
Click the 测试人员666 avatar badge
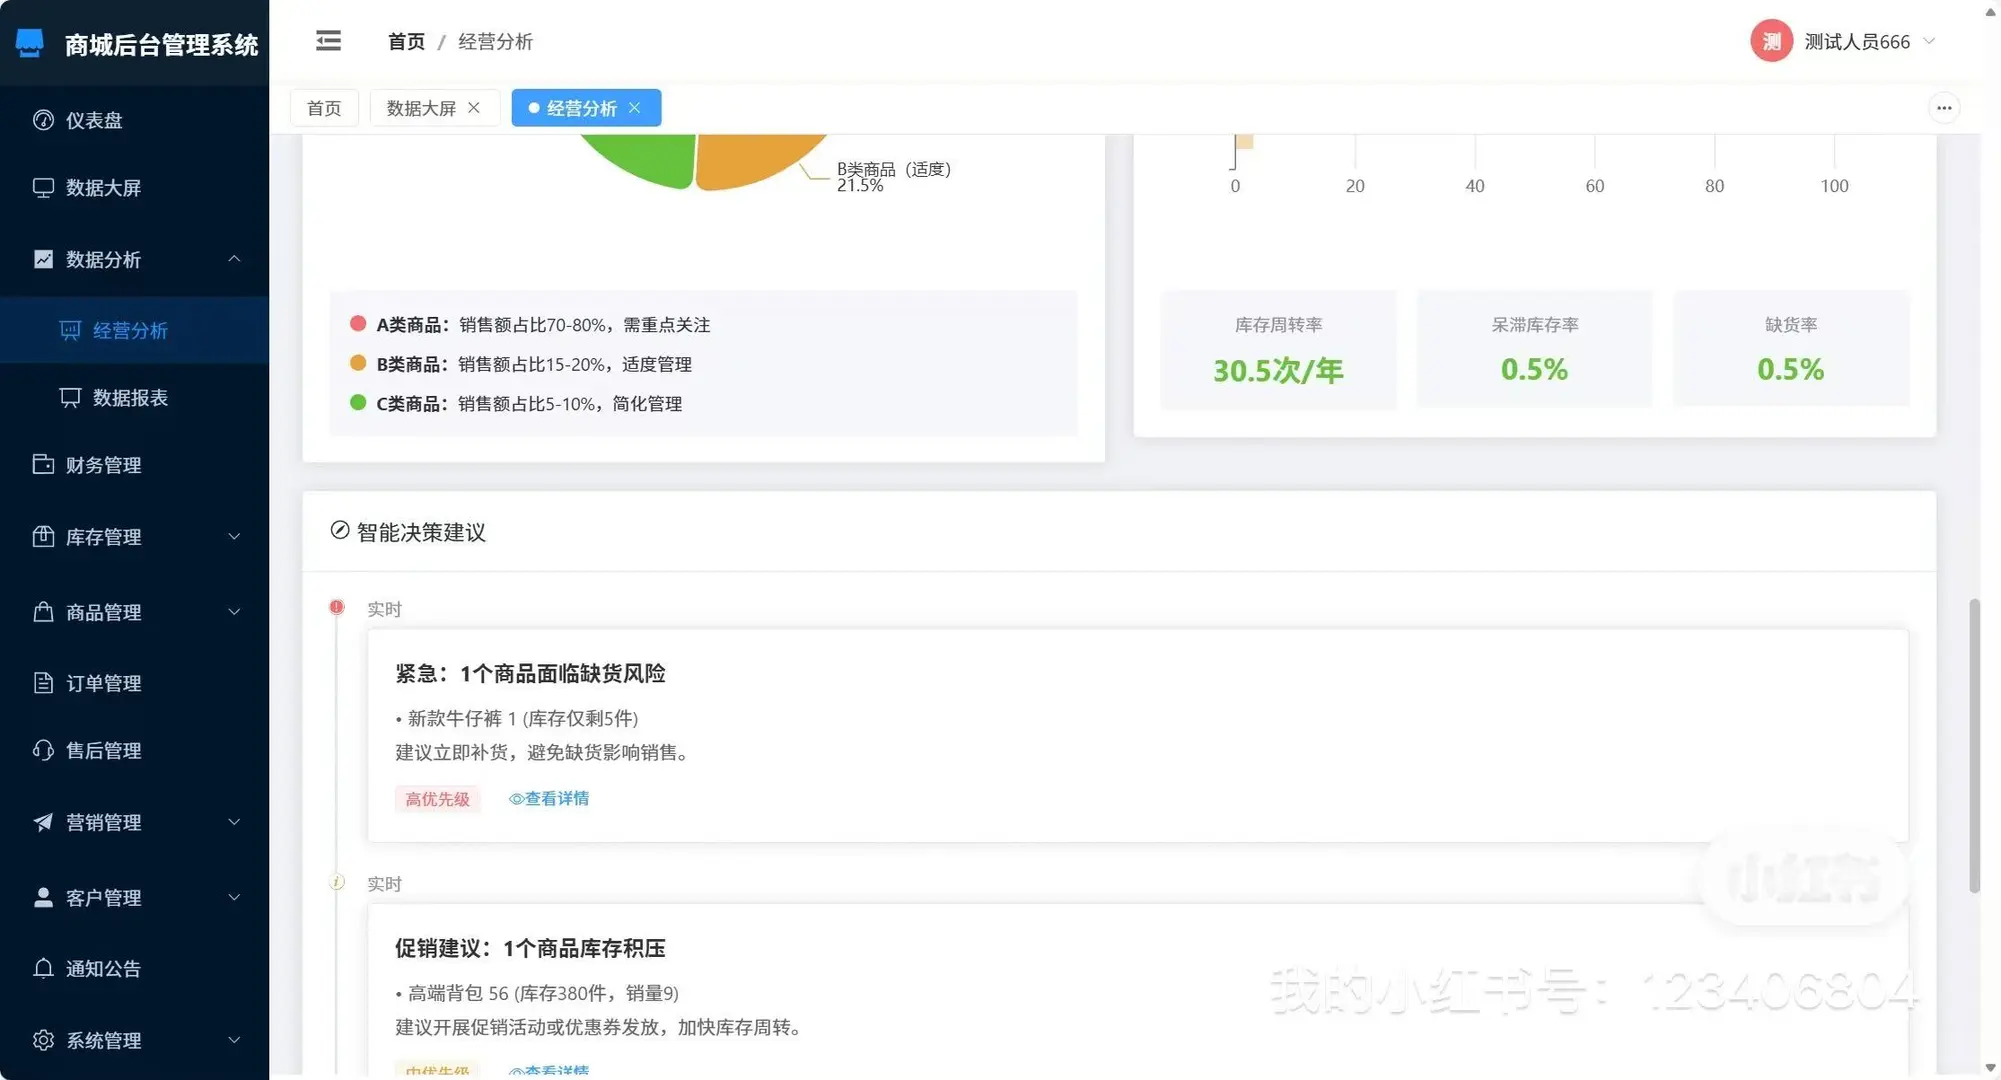(x=1770, y=41)
